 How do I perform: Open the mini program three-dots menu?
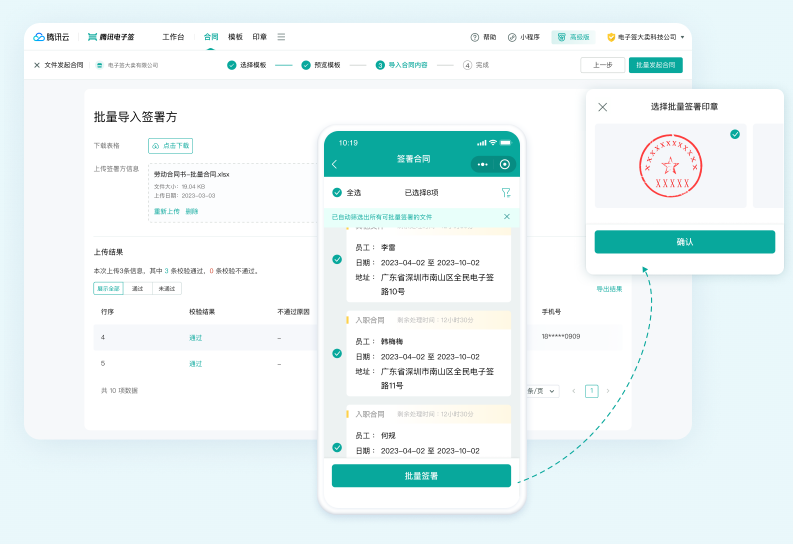pyautogui.click(x=482, y=164)
